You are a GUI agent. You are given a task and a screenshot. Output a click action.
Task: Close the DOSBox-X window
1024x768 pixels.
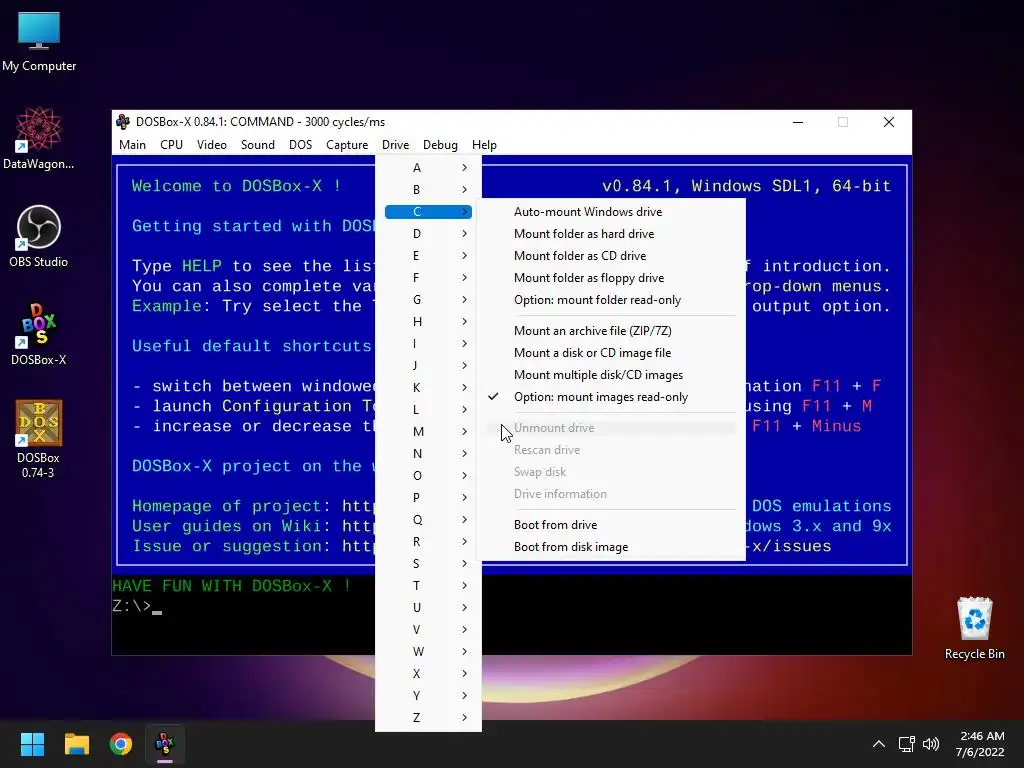[x=889, y=122]
